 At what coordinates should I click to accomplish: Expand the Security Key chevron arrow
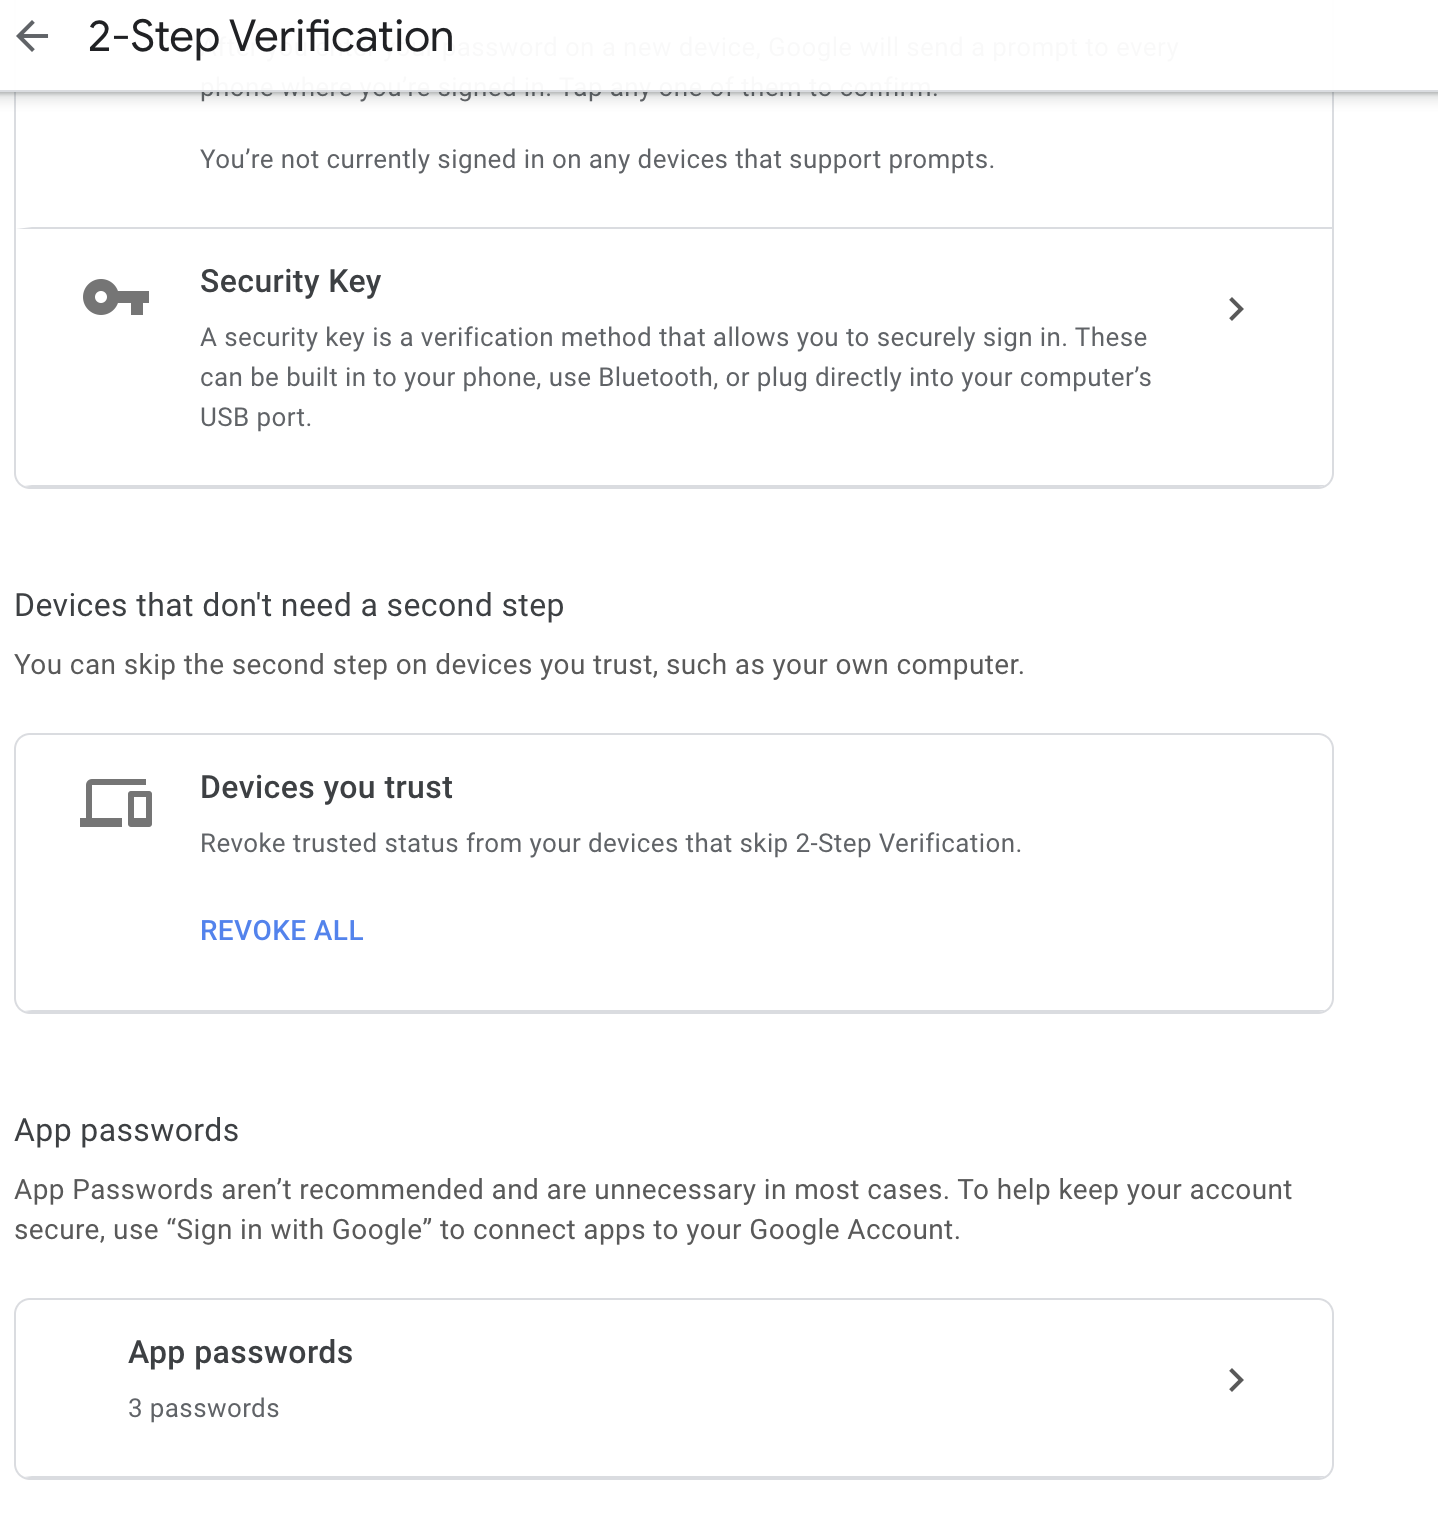pyautogui.click(x=1236, y=309)
